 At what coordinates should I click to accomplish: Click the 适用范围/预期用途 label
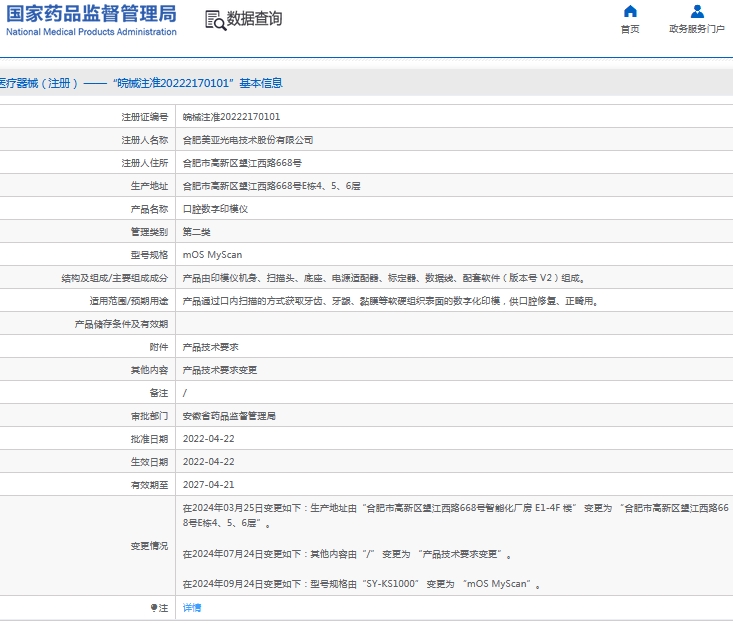click(129, 301)
